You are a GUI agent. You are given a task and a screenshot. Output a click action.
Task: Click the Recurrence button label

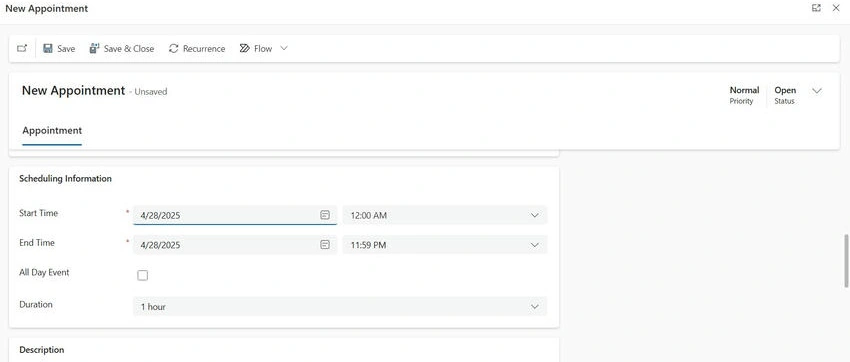tap(204, 49)
